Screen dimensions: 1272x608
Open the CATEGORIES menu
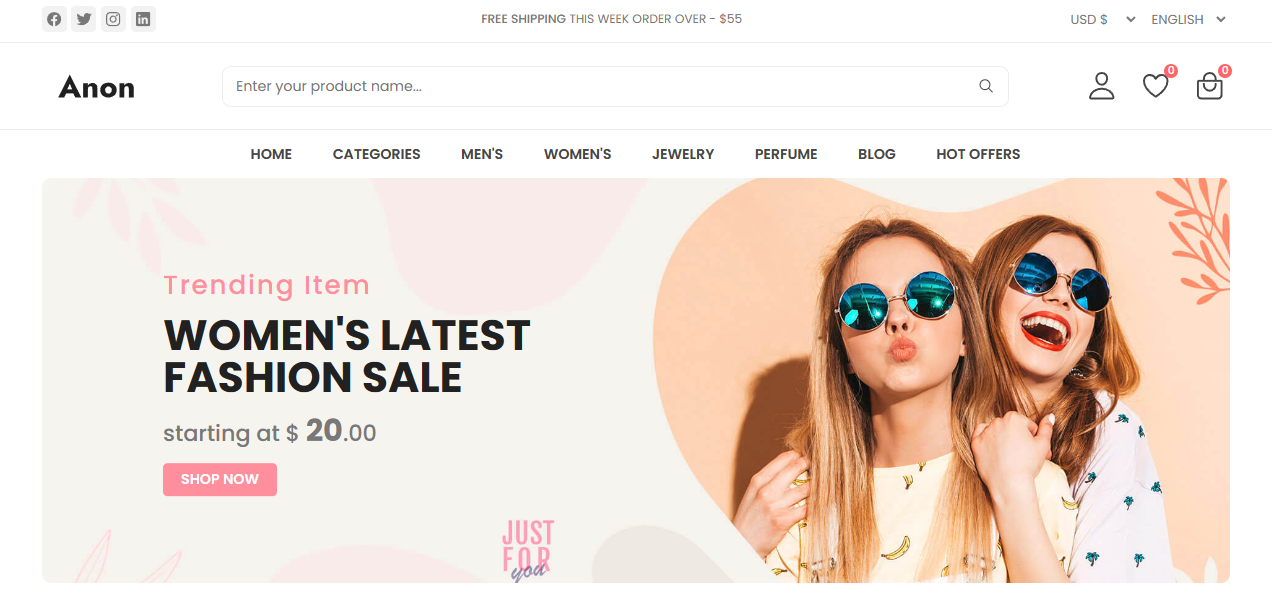(x=377, y=154)
